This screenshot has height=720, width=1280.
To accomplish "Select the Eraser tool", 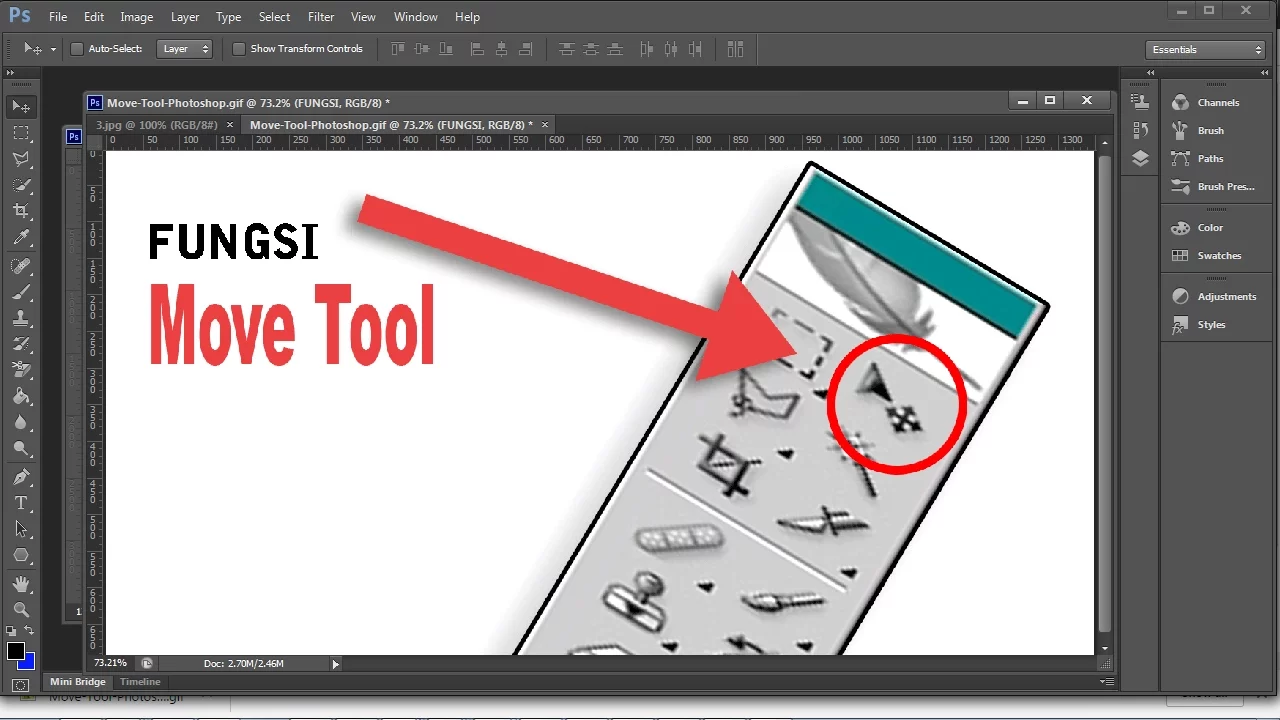I will pos(21,370).
